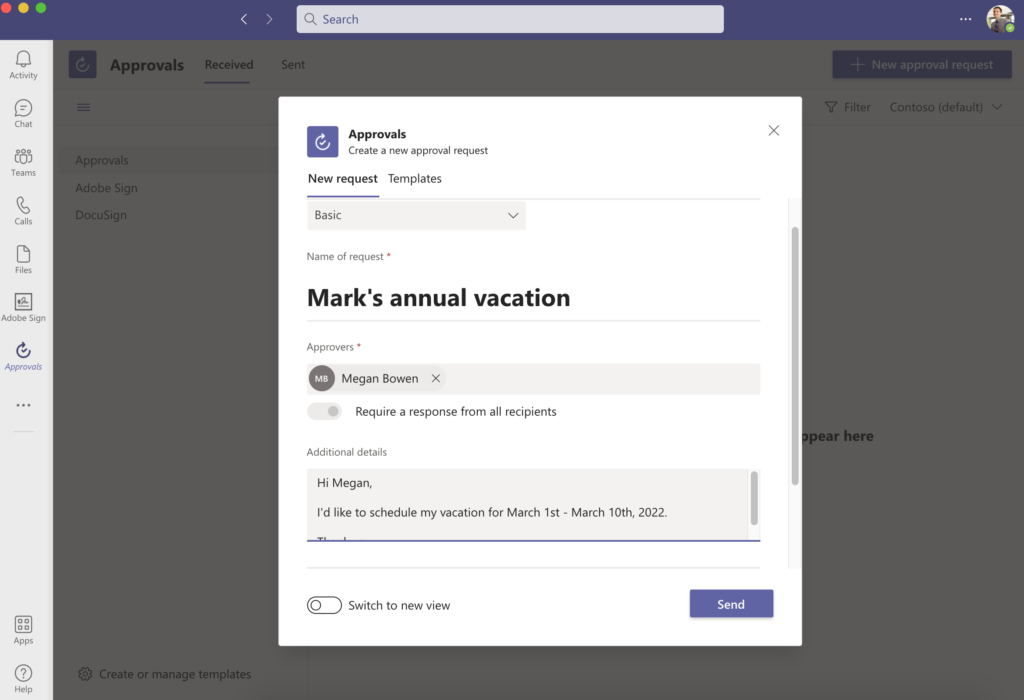Open settings and more ellipsis menu
Screen dimensions: 1024x700
coord(965,19)
